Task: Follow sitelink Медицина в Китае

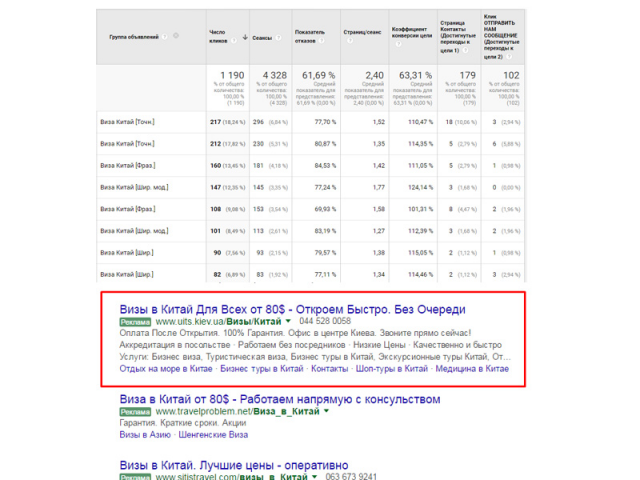Action: tap(472, 369)
